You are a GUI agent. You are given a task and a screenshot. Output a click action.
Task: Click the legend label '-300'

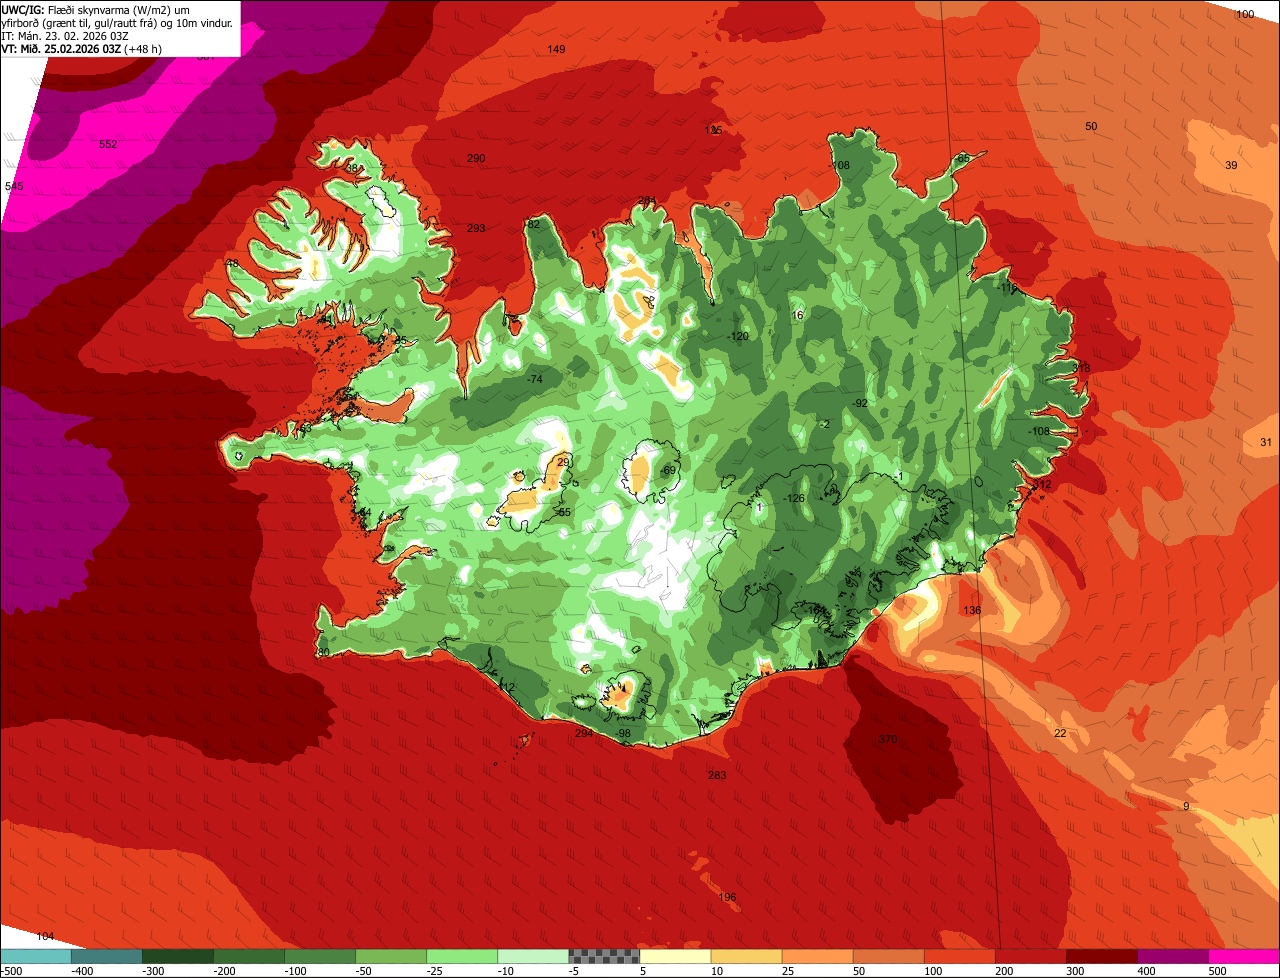[152, 971]
